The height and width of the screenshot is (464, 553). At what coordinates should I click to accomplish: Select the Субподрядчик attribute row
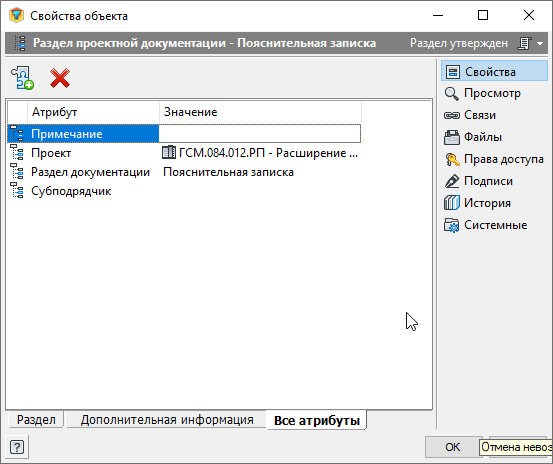click(x=184, y=191)
